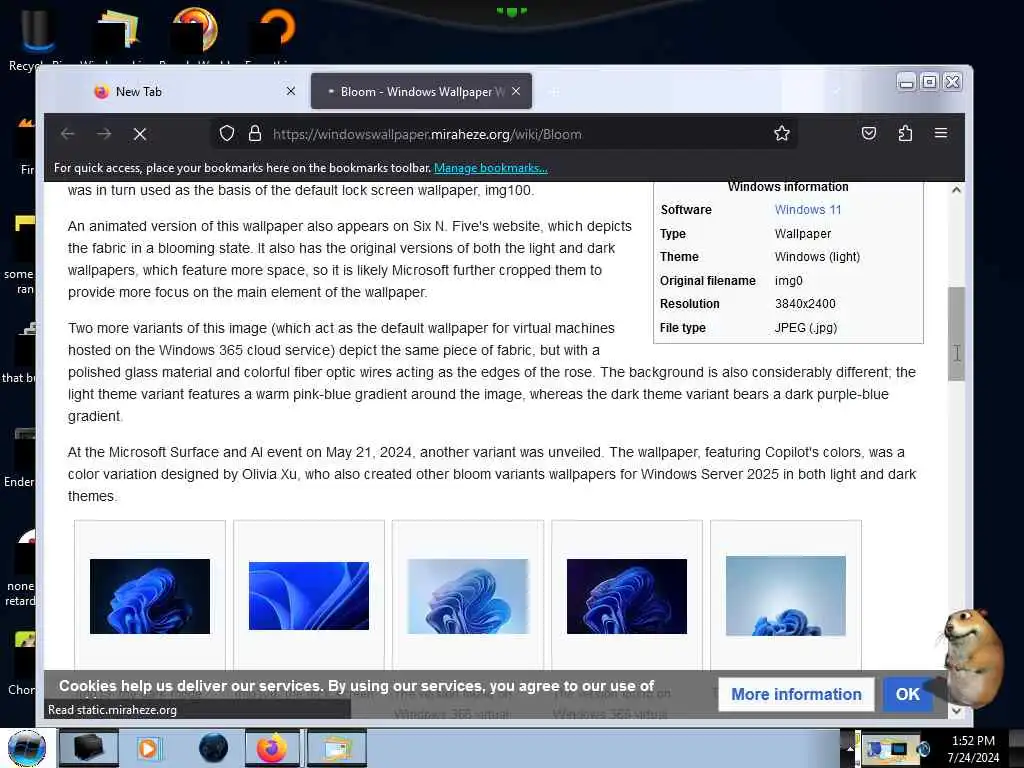Click "Windows information" infobox heading
Viewport: 1024px width, 768px height.
point(788,187)
